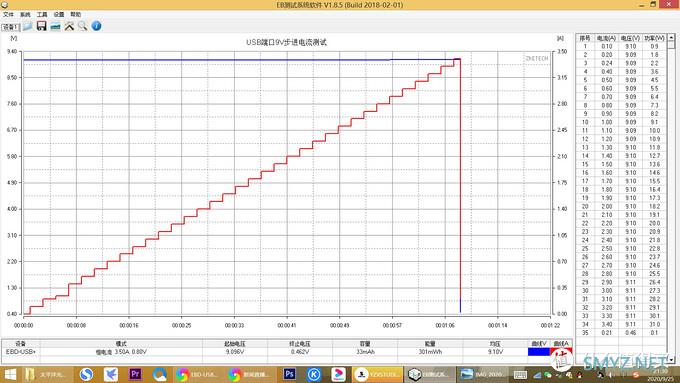Screen dimensions: 680x383
Task: Click the scroll up arrow of data table
Action: tap(671, 38)
